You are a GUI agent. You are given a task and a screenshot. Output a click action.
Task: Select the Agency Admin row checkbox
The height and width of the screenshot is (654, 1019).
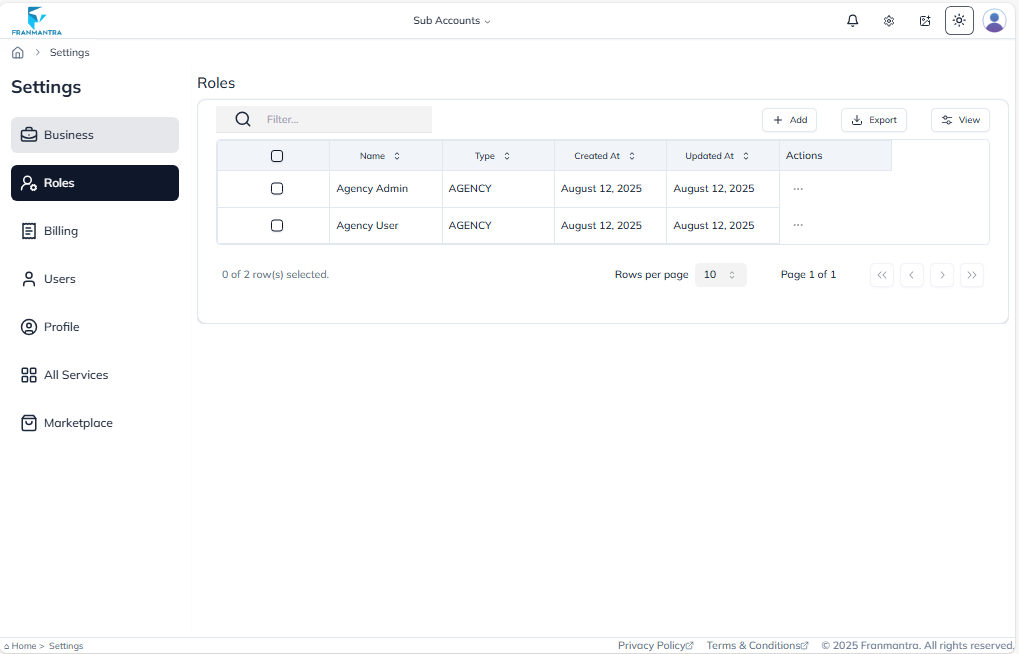point(277,188)
